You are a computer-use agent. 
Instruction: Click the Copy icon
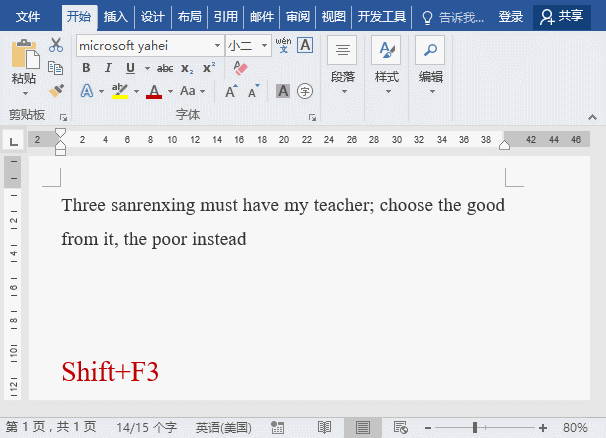[x=56, y=68]
